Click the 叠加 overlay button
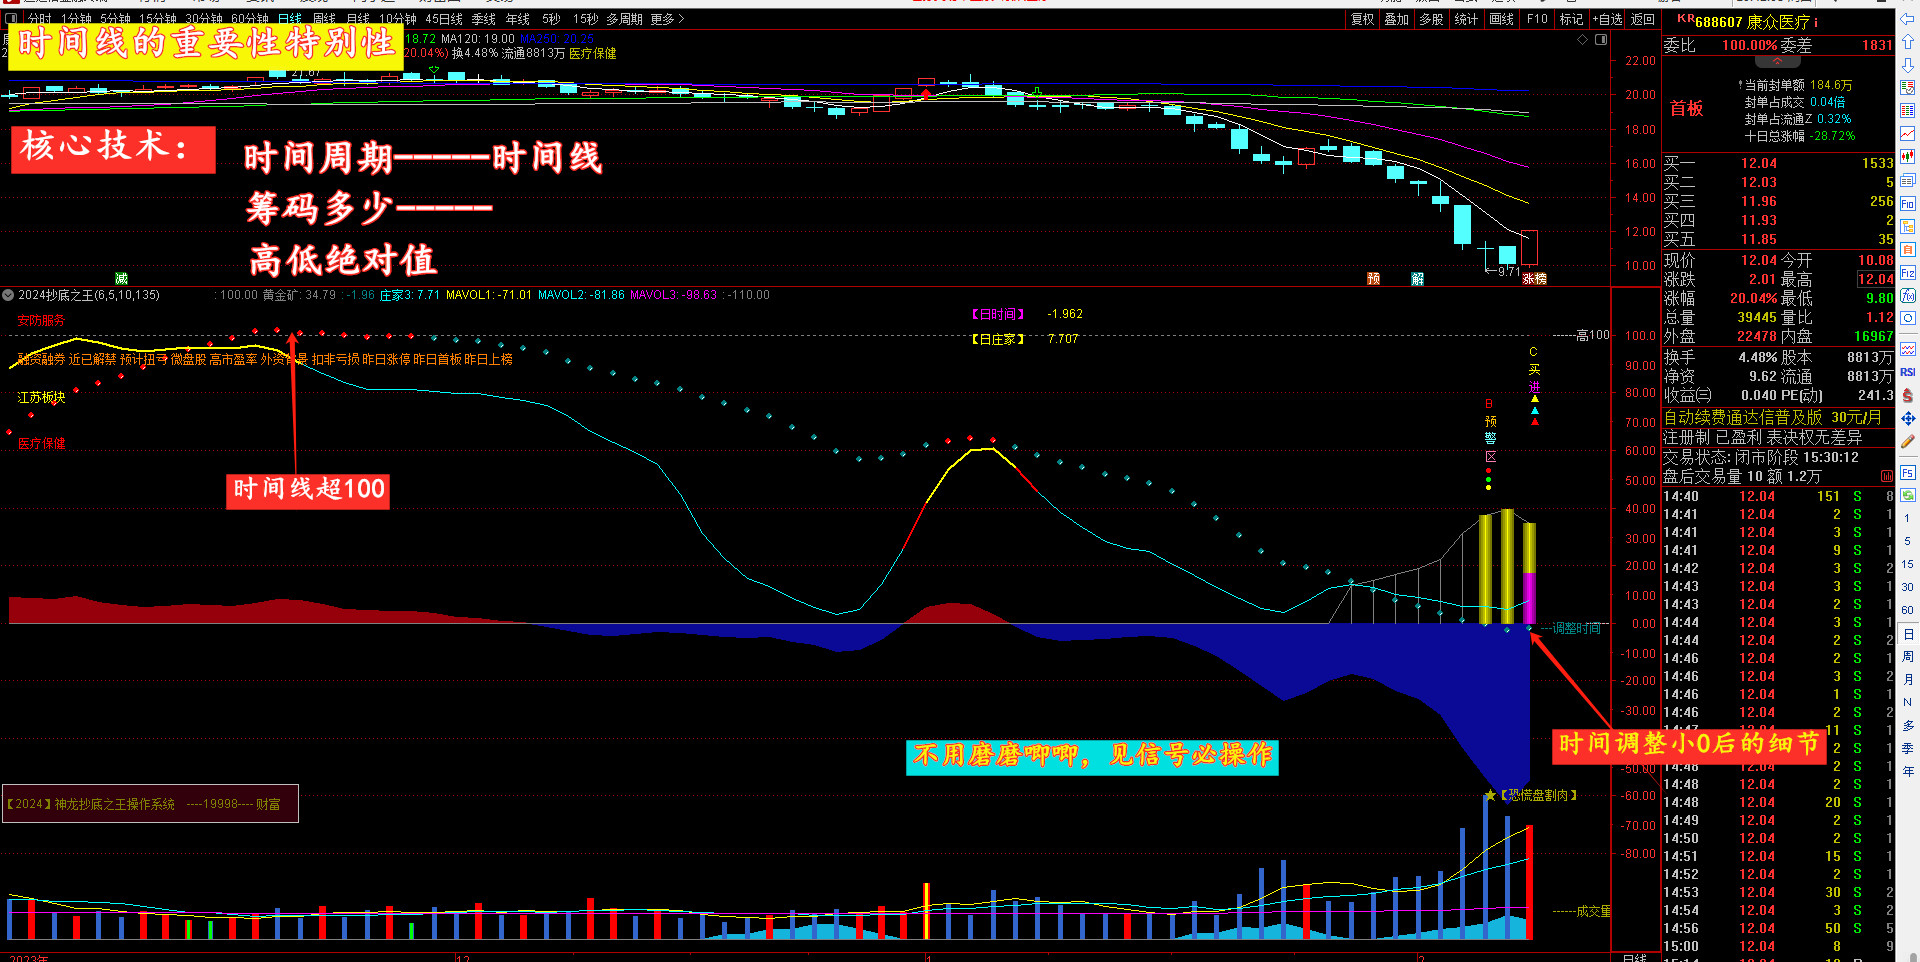1920x962 pixels. click(x=1397, y=19)
